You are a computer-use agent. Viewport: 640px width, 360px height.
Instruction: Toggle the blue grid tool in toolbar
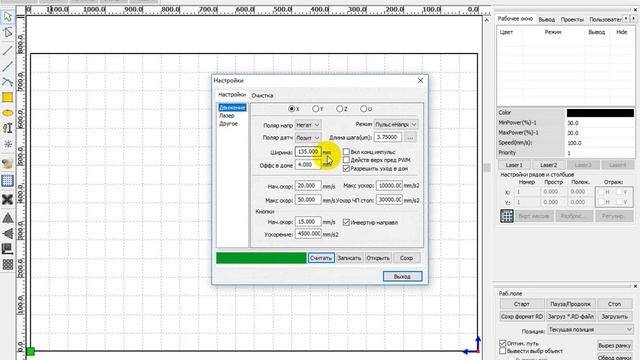(7, 181)
